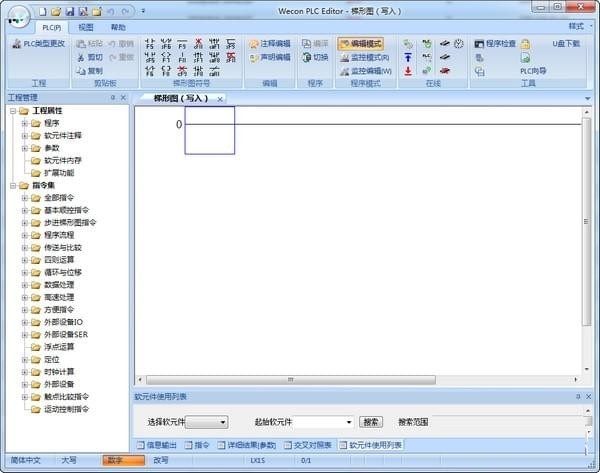This screenshot has height=473, width=600.
Task: Select the 运动控制指令 tree item
Action: click(66, 409)
